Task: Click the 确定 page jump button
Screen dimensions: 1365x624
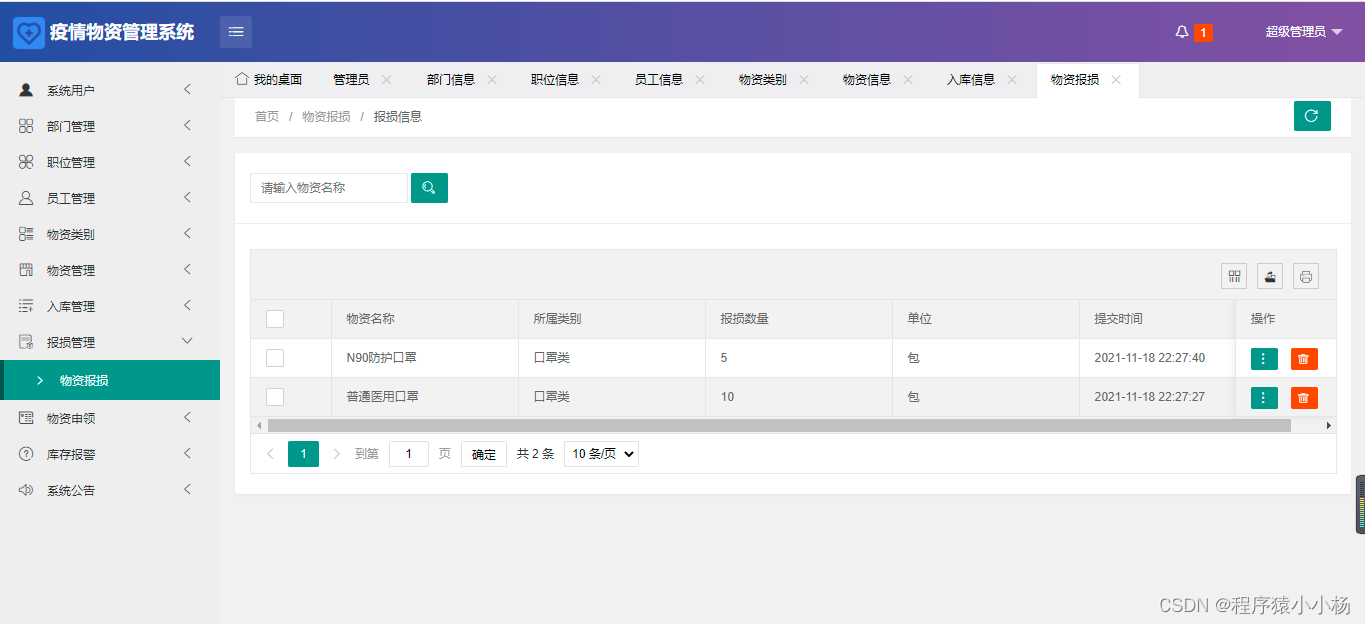Action: (484, 454)
